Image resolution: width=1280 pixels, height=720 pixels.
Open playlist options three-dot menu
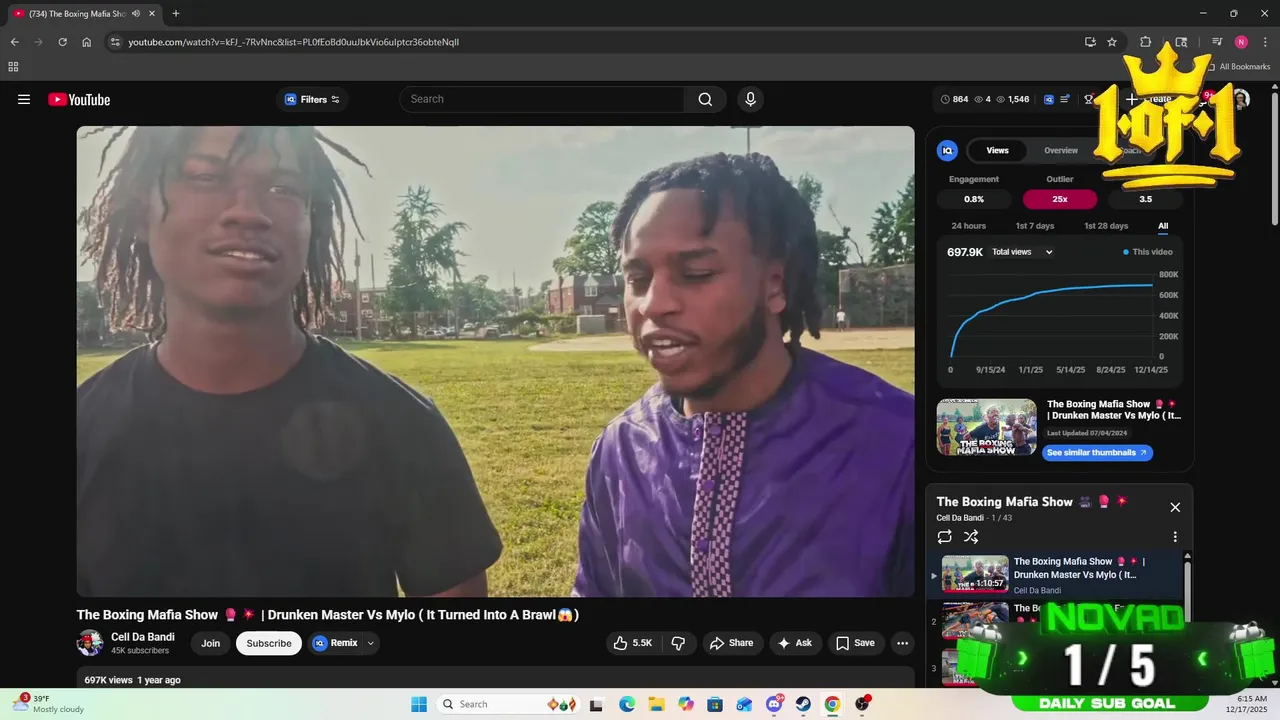[1175, 537]
